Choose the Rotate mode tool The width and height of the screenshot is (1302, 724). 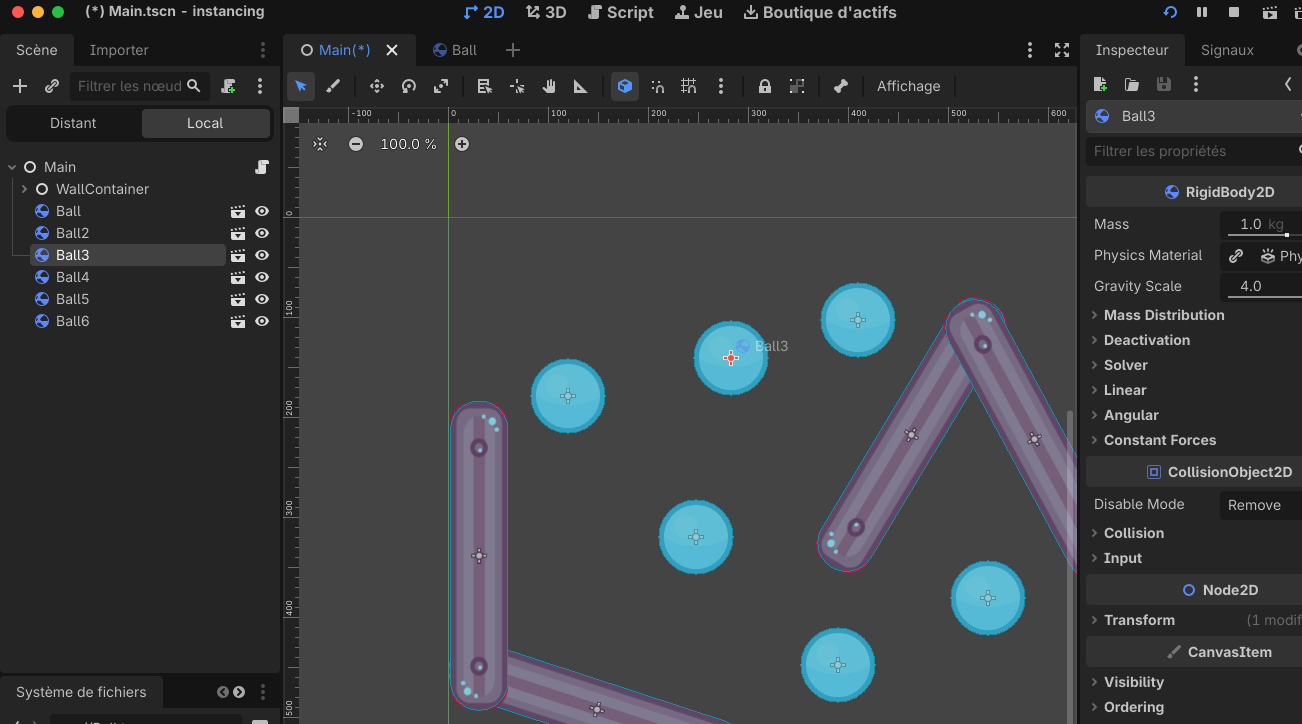pyautogui.click(x=409, y=86)
